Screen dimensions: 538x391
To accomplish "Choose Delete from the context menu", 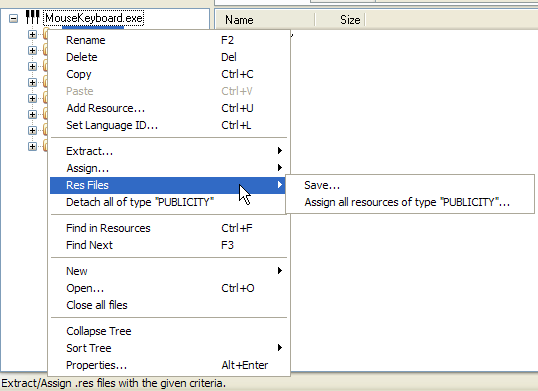I will [x=168, y=57].
